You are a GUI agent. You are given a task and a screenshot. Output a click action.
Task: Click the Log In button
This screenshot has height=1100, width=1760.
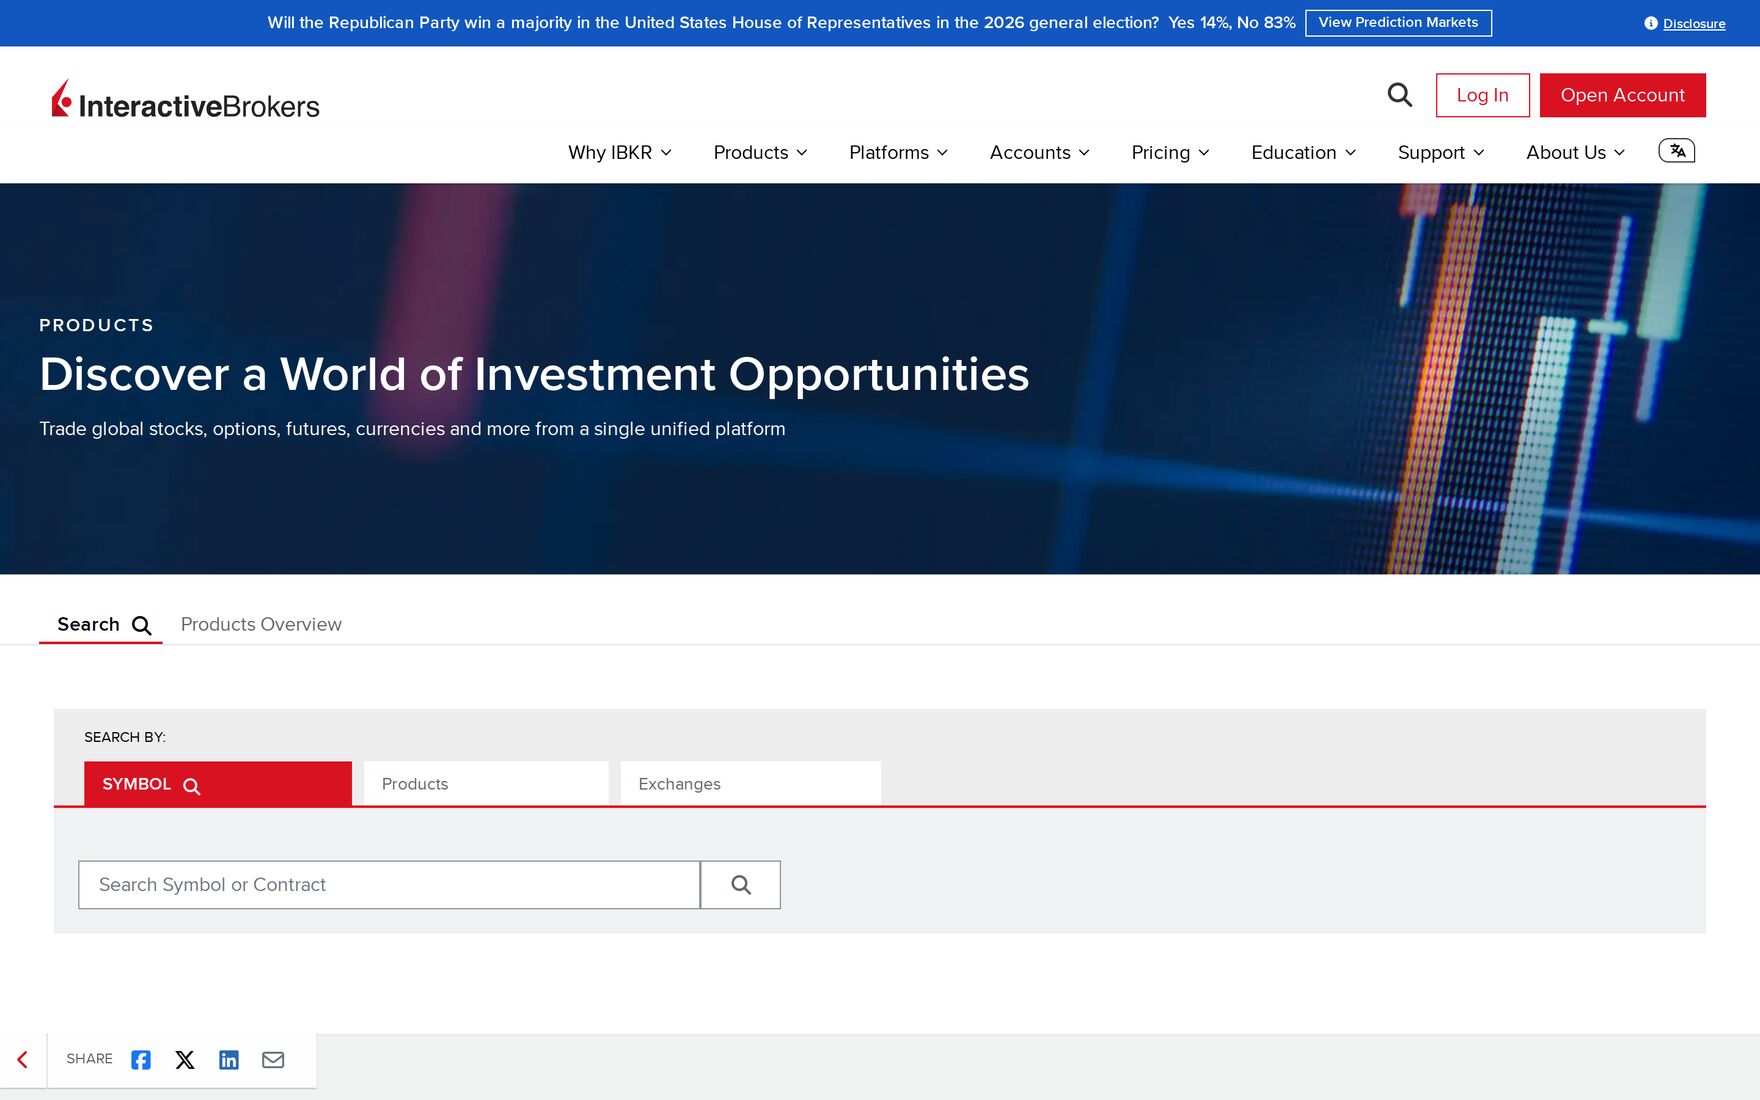(x=1482, y=95)
